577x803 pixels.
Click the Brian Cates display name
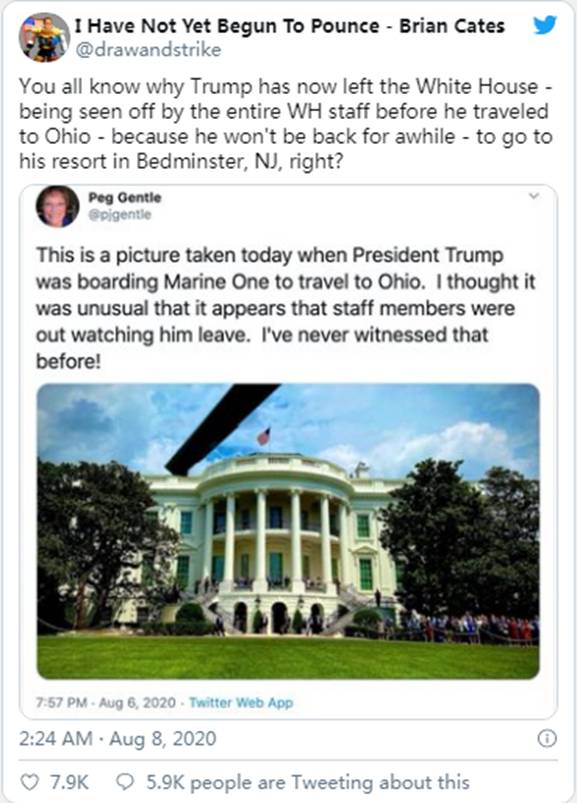click(290, 26)
